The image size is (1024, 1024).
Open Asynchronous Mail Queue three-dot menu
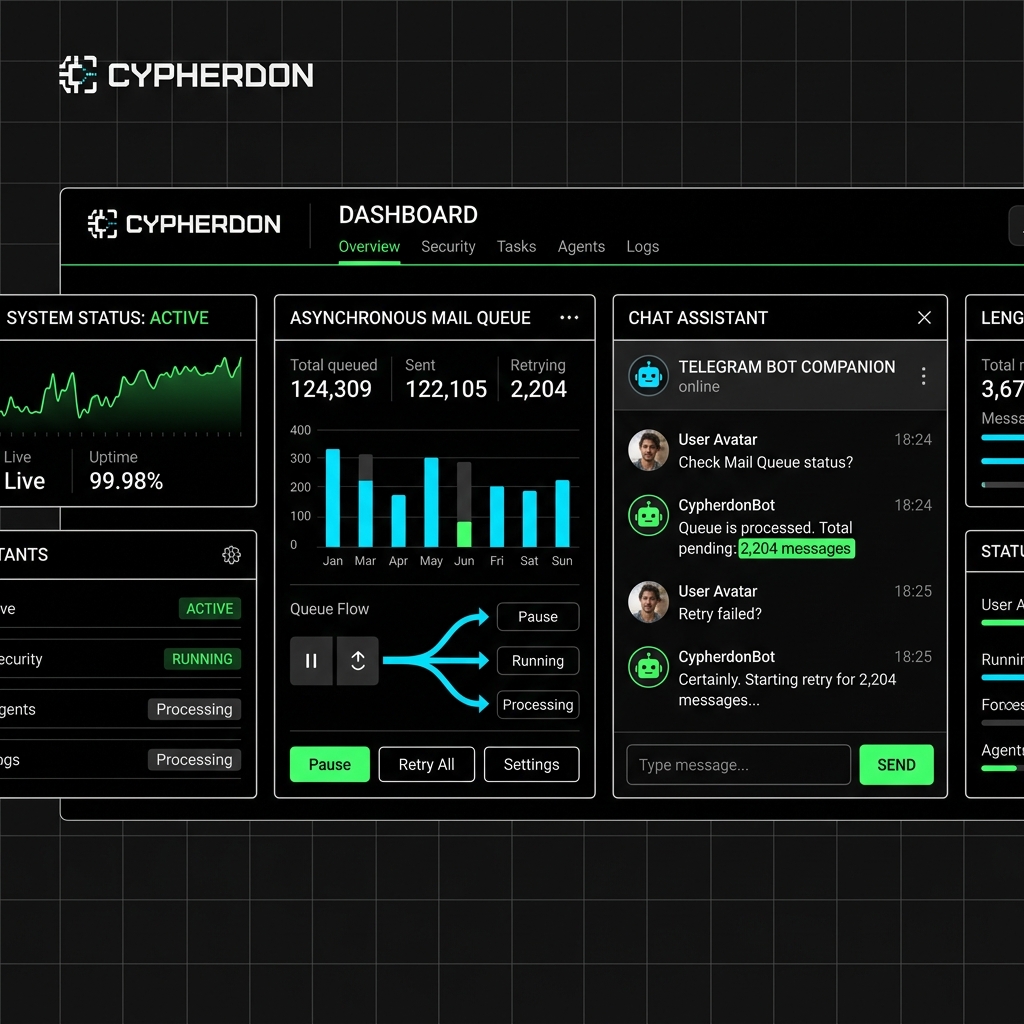(569, 317)
